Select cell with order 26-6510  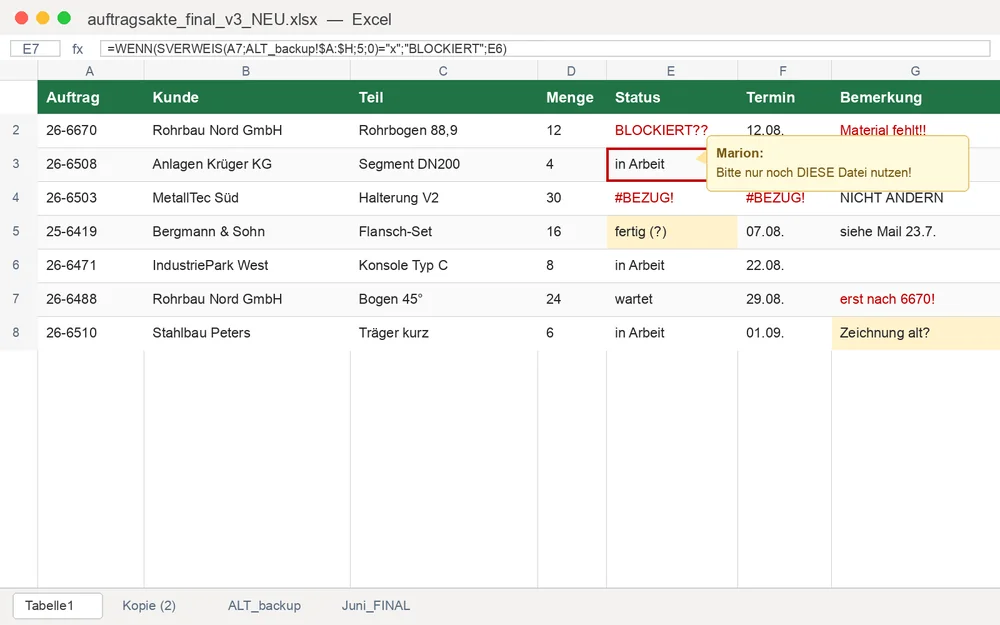point(91,333)
